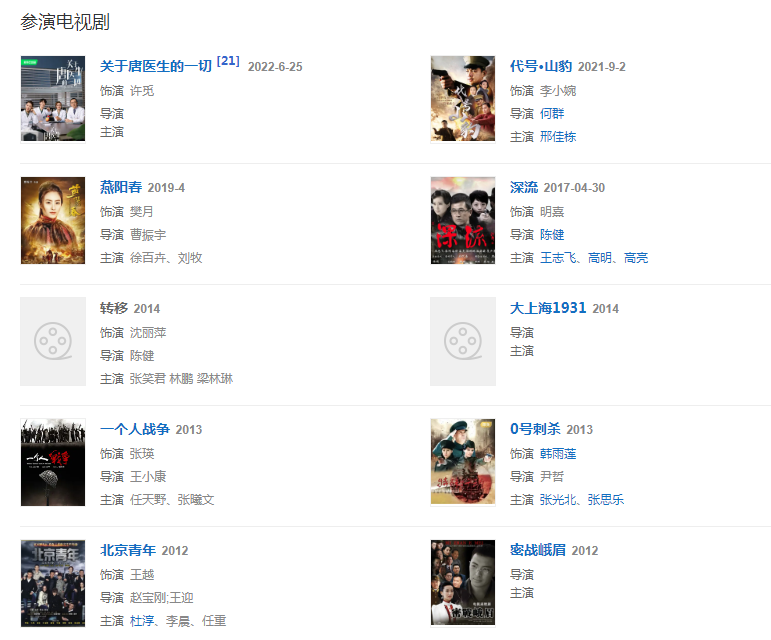This screenshot has width=771, height=640.
Task: Click the role link 韩雨莲
Action: [x=558, y=454]
